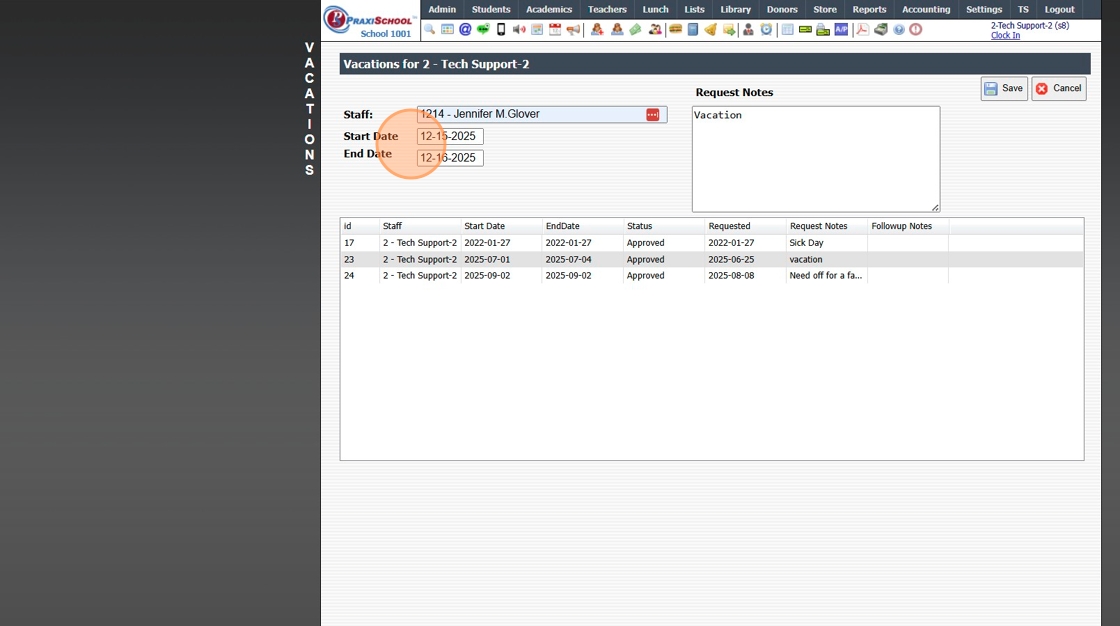Click in the Request Notes text area
This screenshot has width=1120, height=626.
point(815,160)
